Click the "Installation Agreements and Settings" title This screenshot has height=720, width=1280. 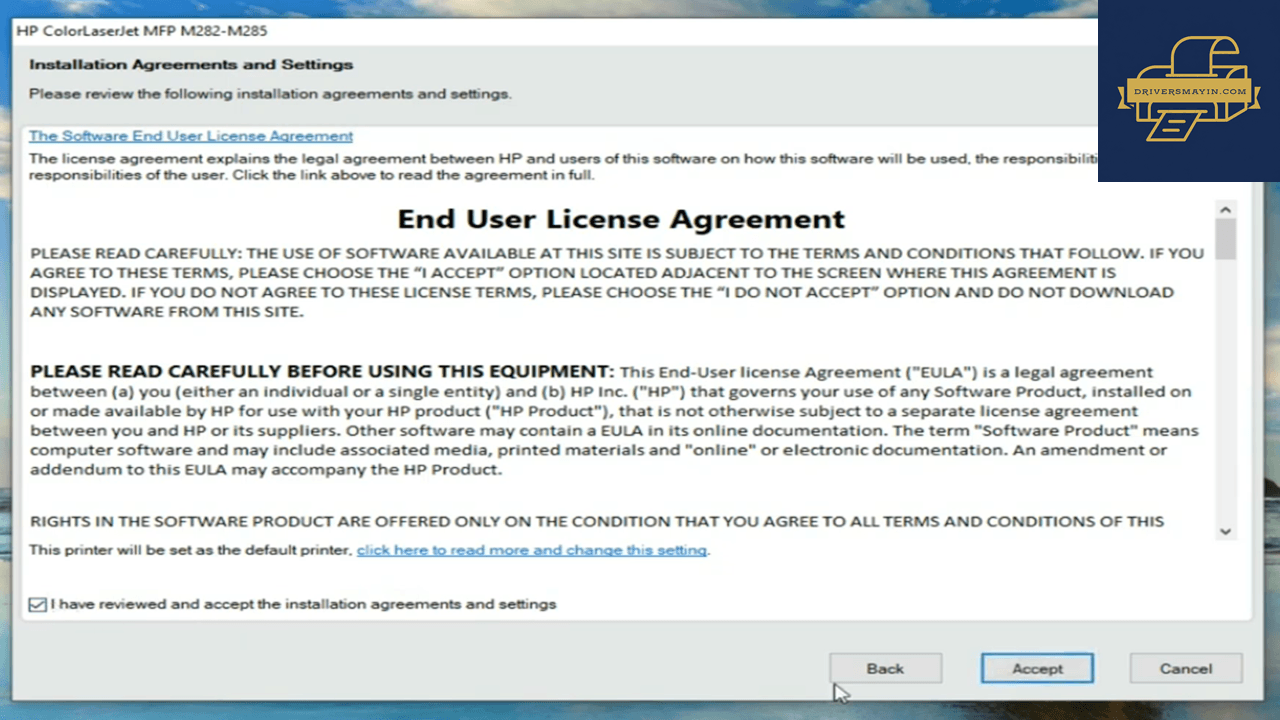(191, 65)
